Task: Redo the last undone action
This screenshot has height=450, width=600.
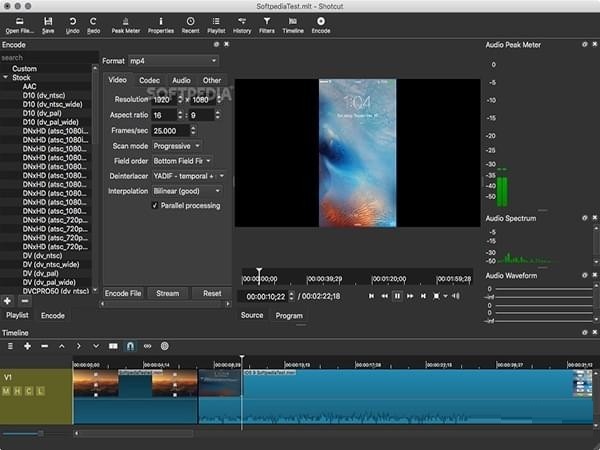Action: click(x=93, y=26)
